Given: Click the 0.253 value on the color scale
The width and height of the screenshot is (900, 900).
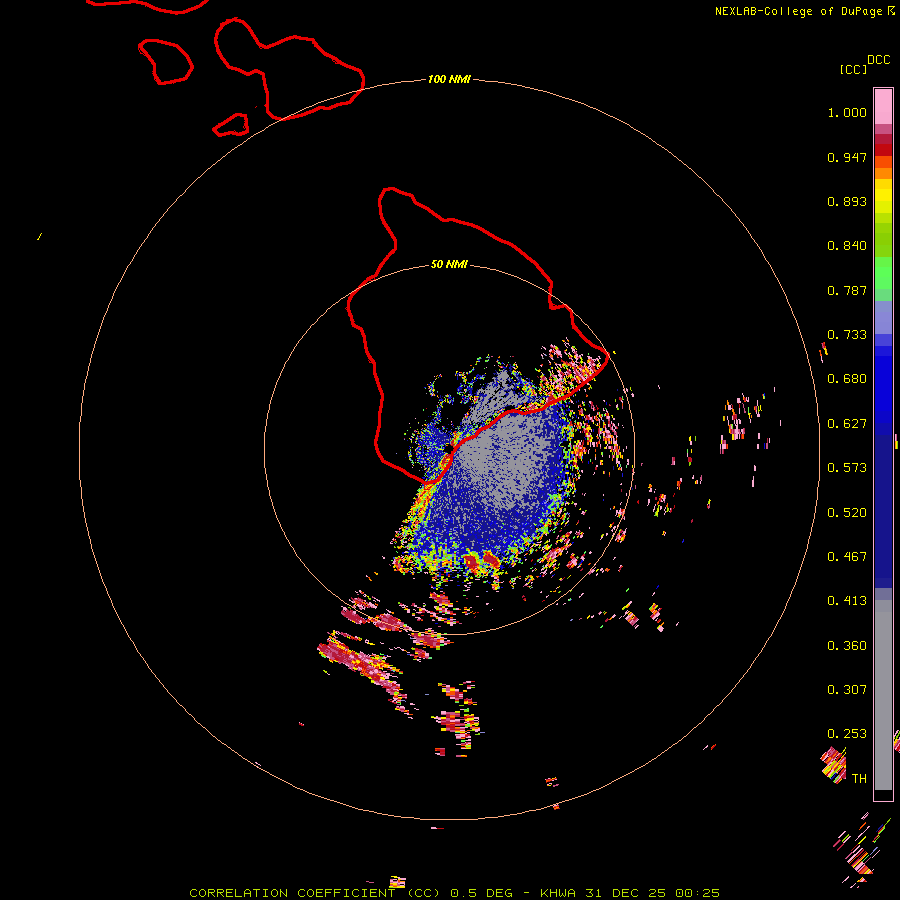Looking at the screenshot, I should [x=847, y=734].
